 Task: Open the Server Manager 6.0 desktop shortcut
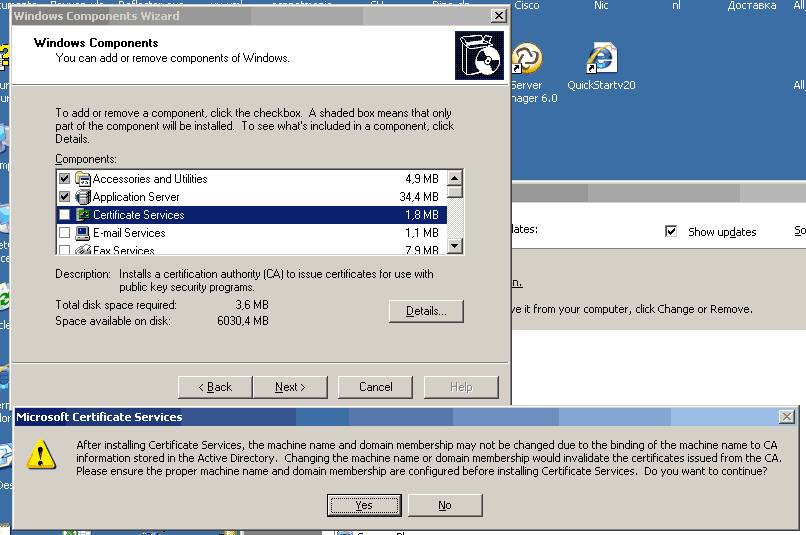pyautogui.click(x=529, y=72)
